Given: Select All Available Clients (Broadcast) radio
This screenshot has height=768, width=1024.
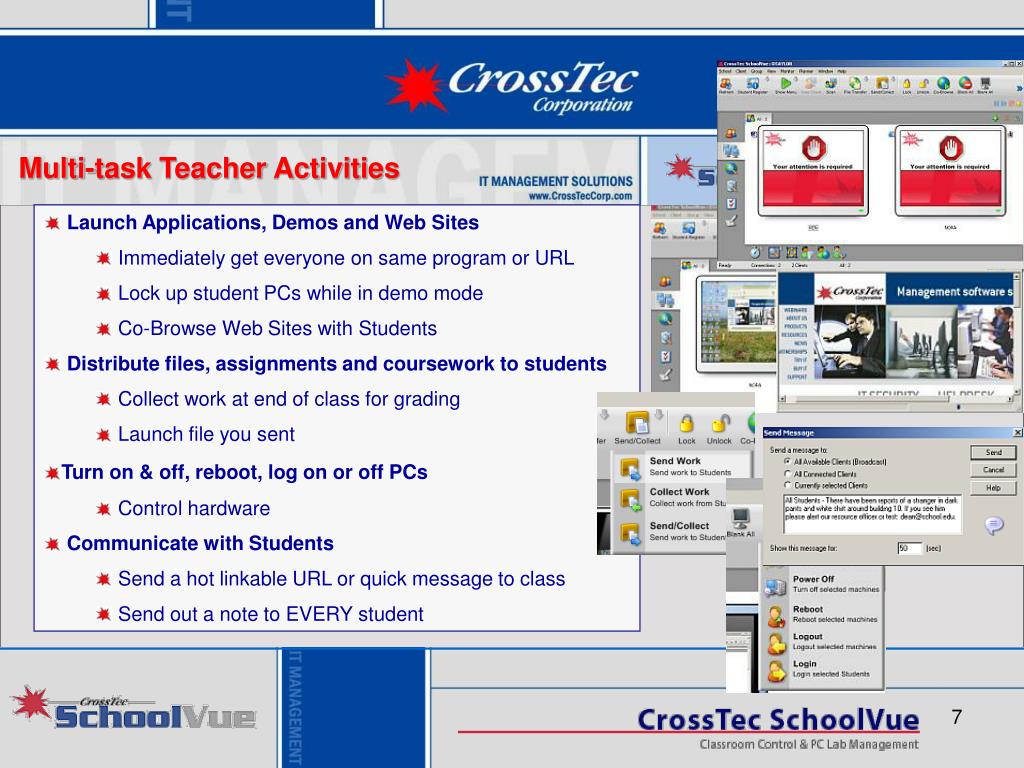Looking at the screenshot, I should click(x=788, y=461).
